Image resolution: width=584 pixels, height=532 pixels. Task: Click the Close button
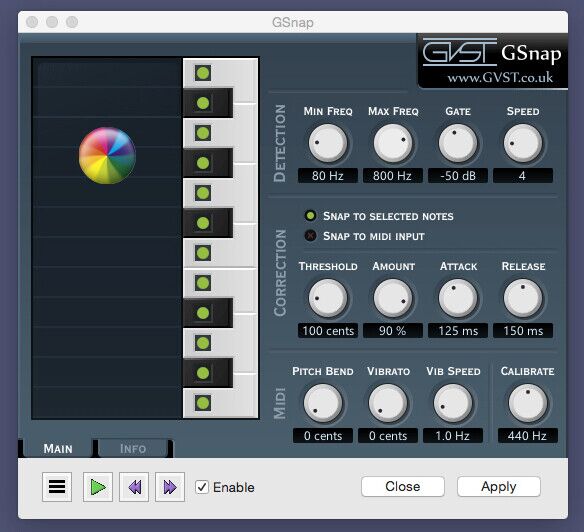click(x=403, y=486)
